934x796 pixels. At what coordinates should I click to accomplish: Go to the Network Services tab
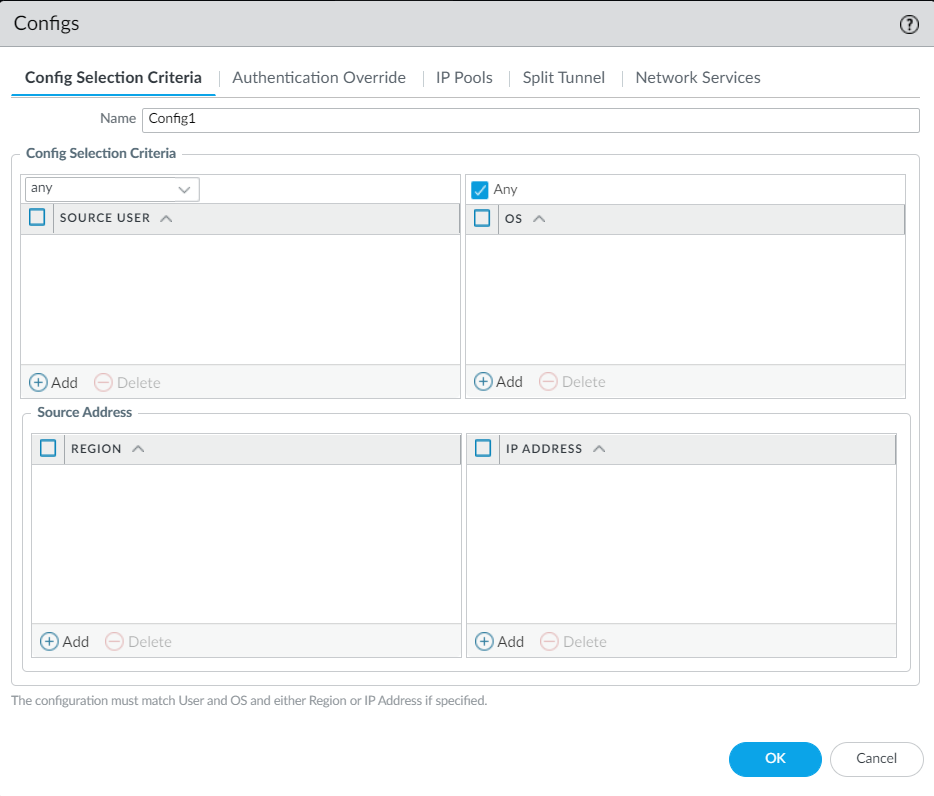pos(697,78)
